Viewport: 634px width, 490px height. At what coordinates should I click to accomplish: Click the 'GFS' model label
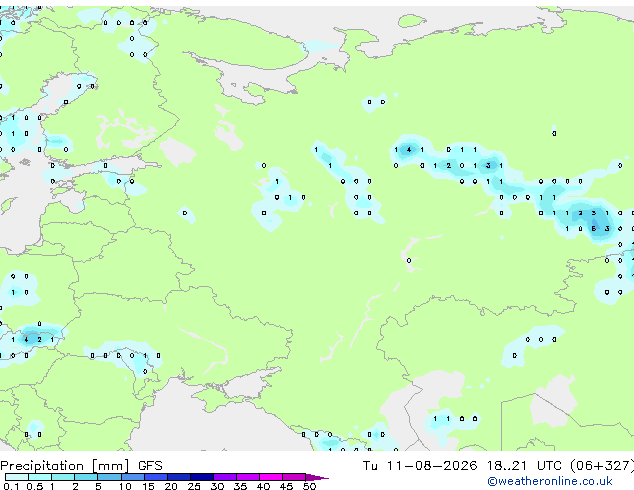[150, 466]
